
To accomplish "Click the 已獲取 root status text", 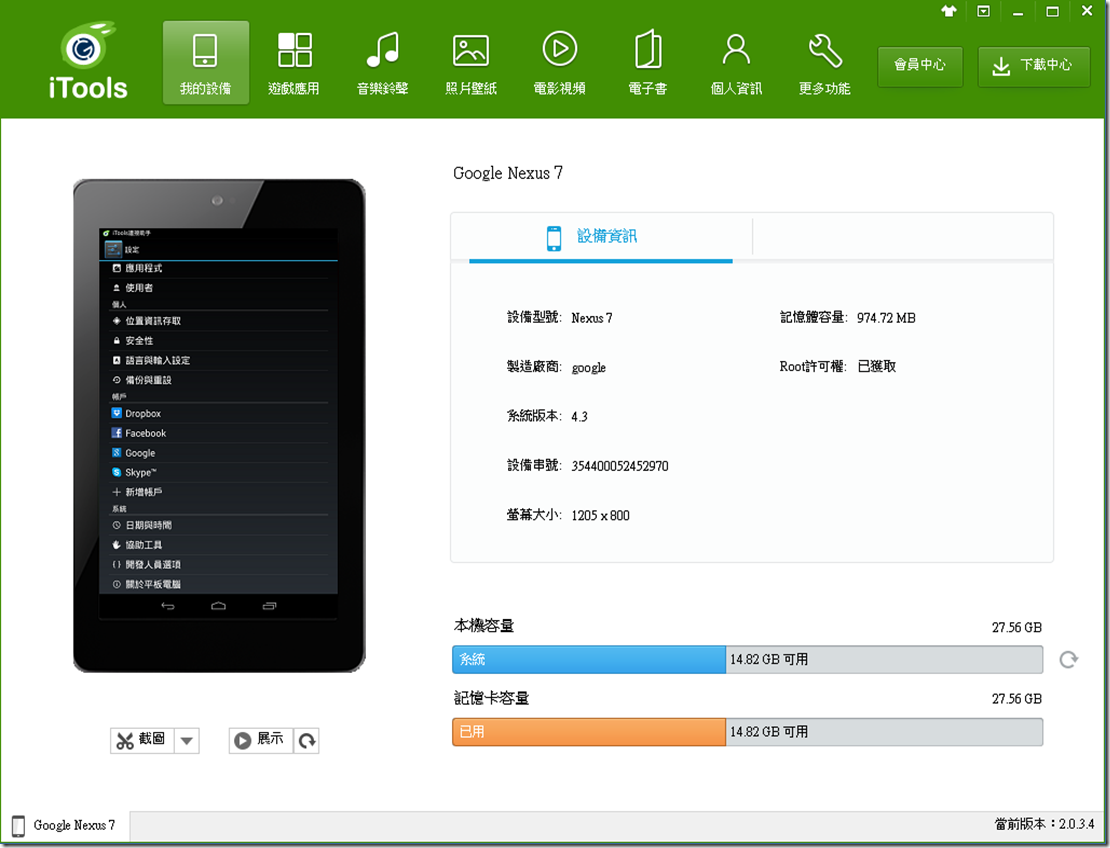I will click(877, 367).
